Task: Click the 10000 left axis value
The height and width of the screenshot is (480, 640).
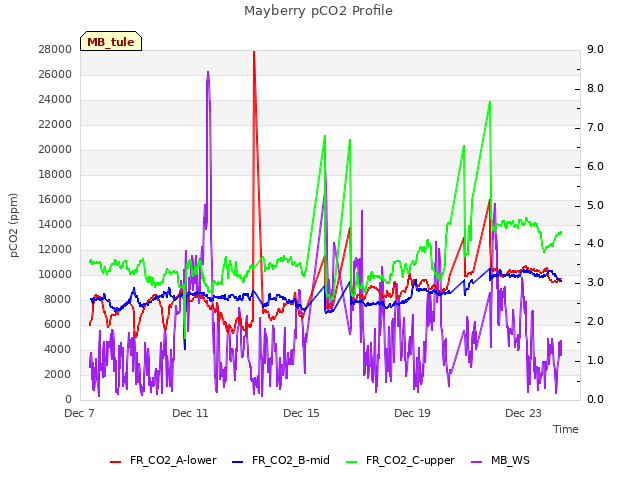Action: point(55,274)
